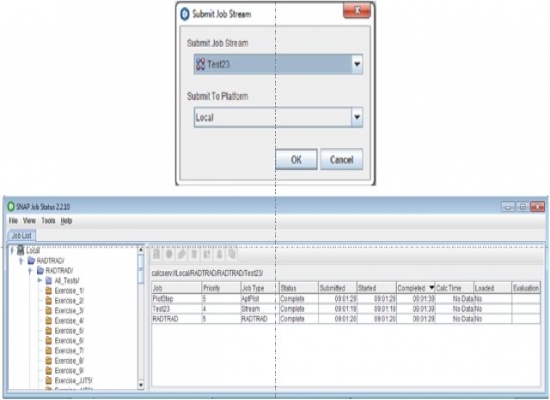Click the copy pages icon in job toolbar
The image size is (550, 400).
[232, 254]
